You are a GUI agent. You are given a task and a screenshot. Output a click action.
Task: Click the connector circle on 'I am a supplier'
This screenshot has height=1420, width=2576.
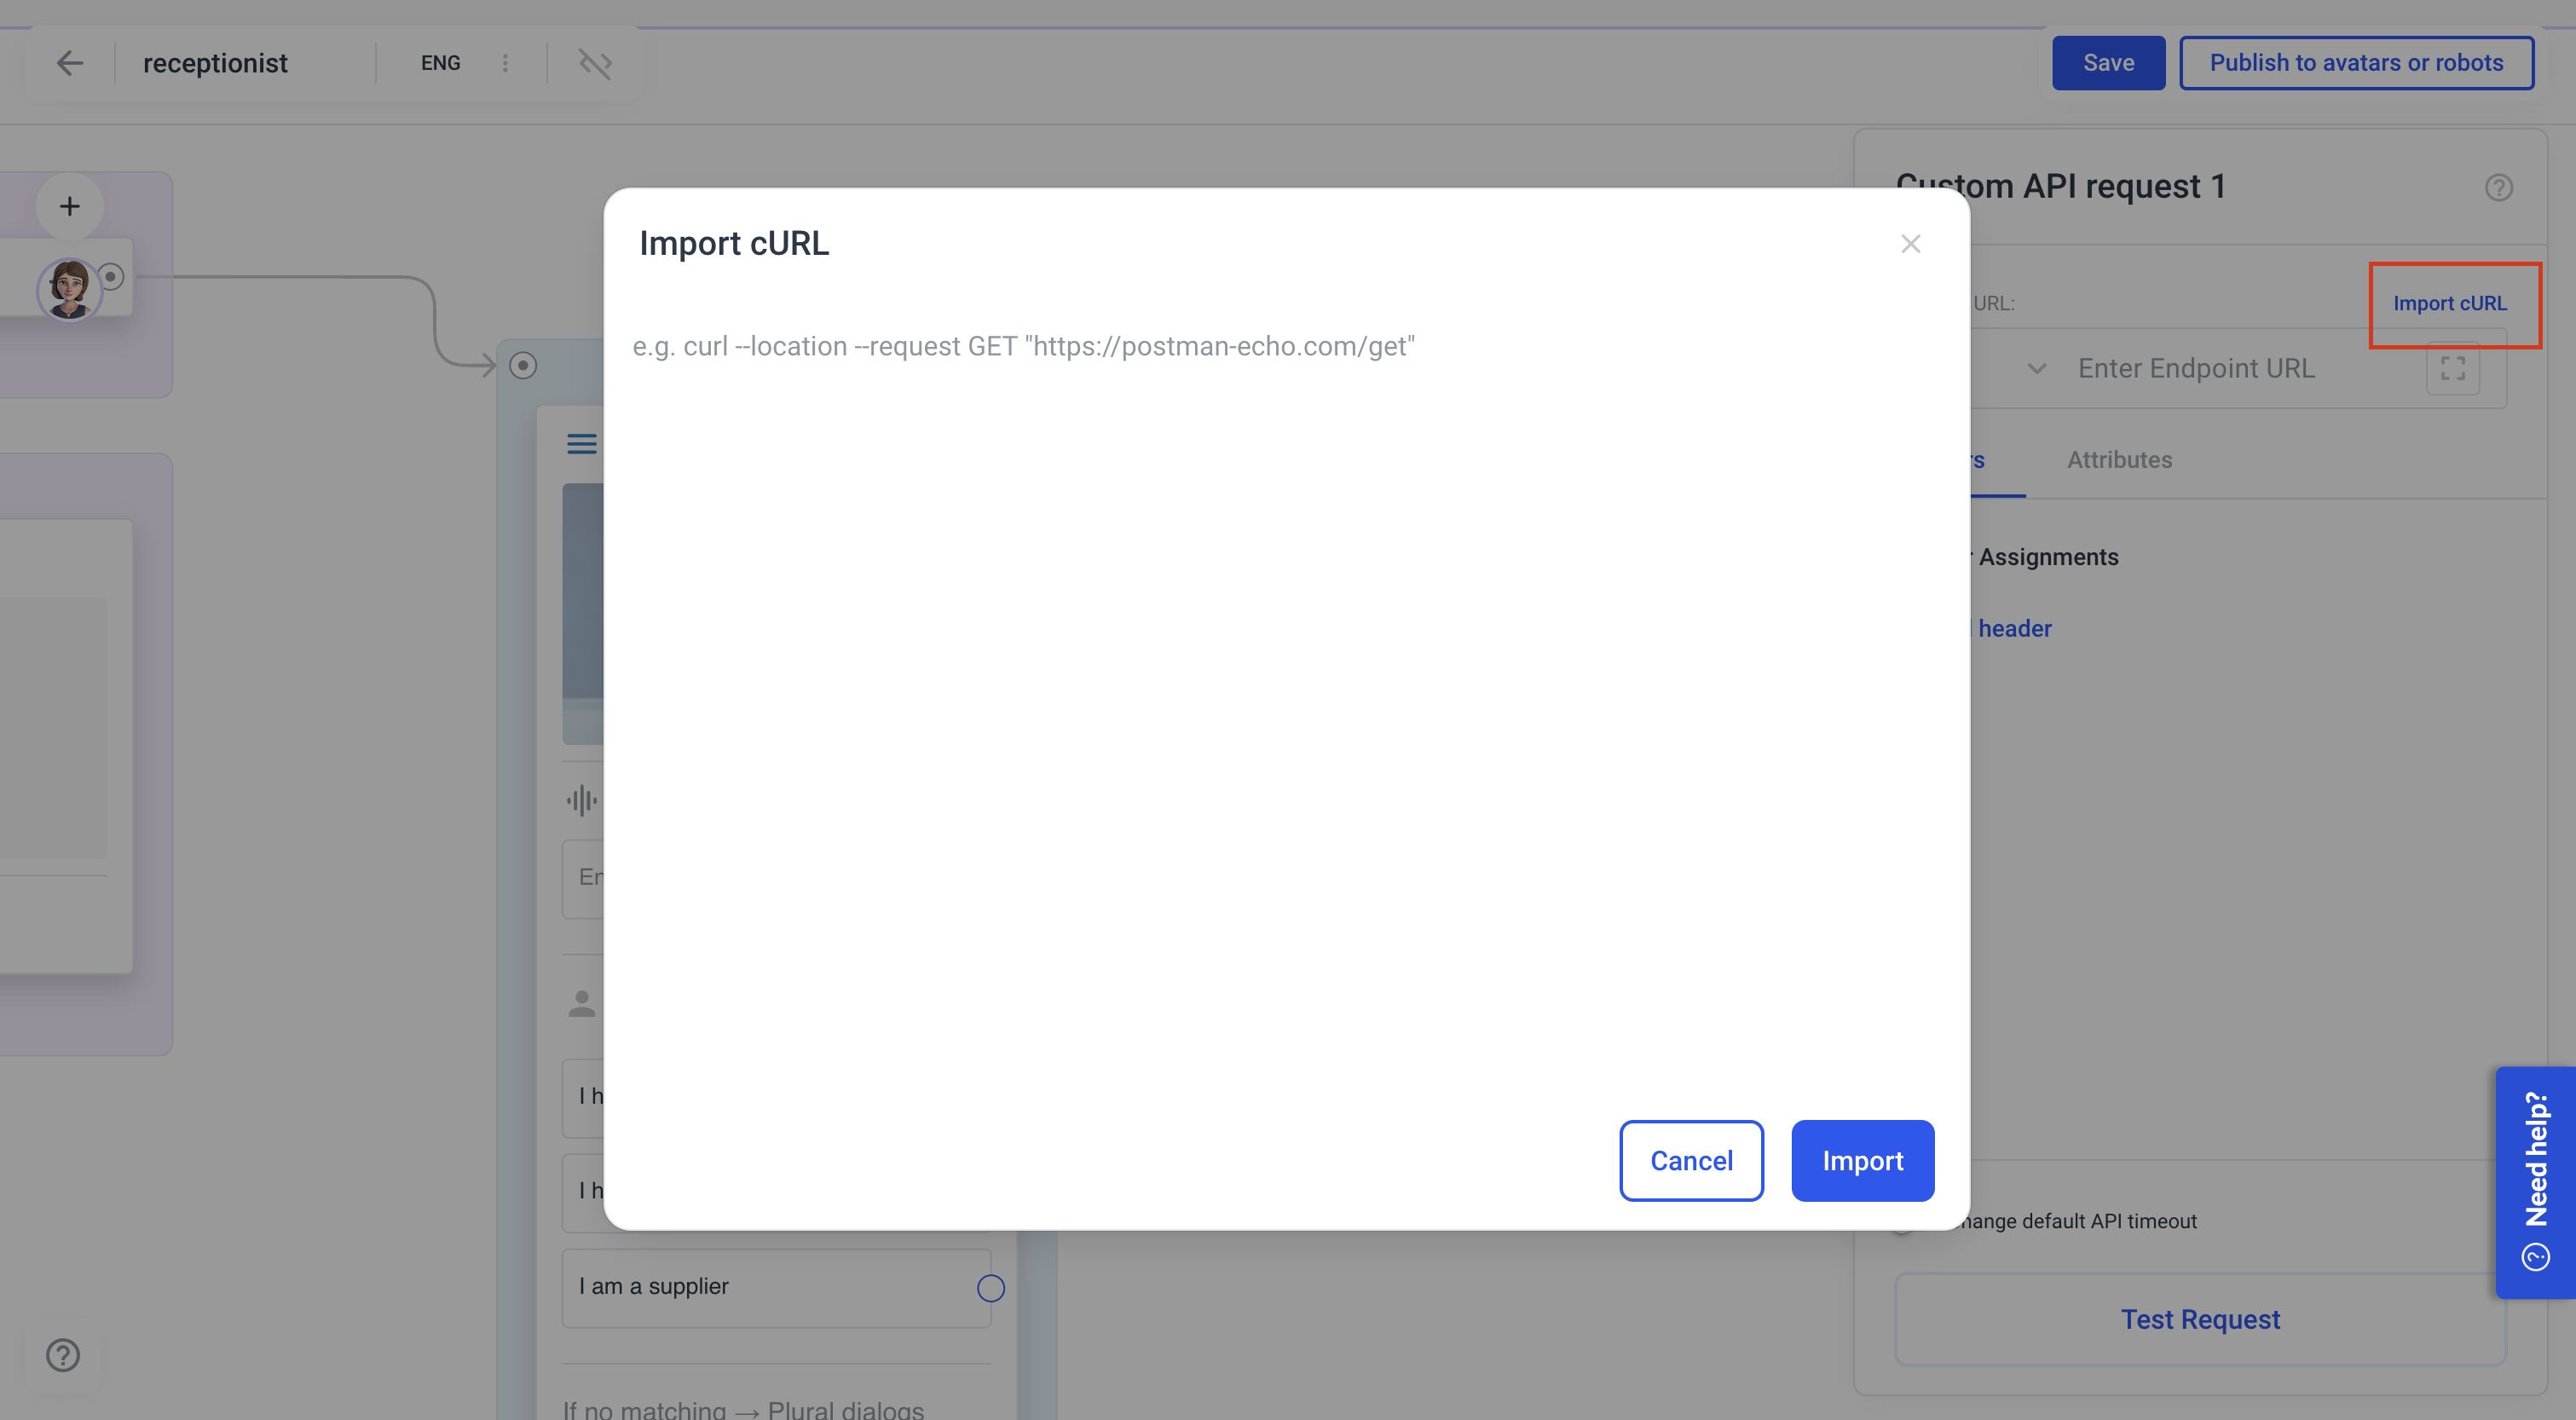990,1287
